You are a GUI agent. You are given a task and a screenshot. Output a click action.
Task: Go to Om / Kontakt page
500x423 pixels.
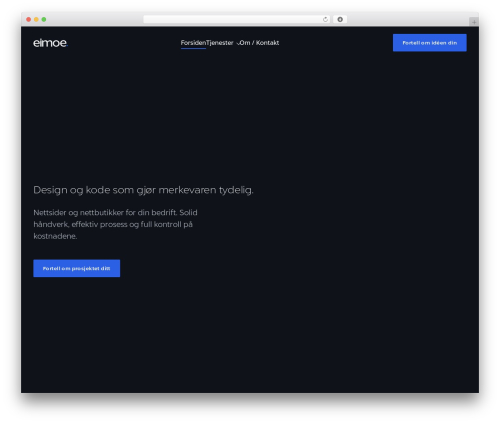259,43
